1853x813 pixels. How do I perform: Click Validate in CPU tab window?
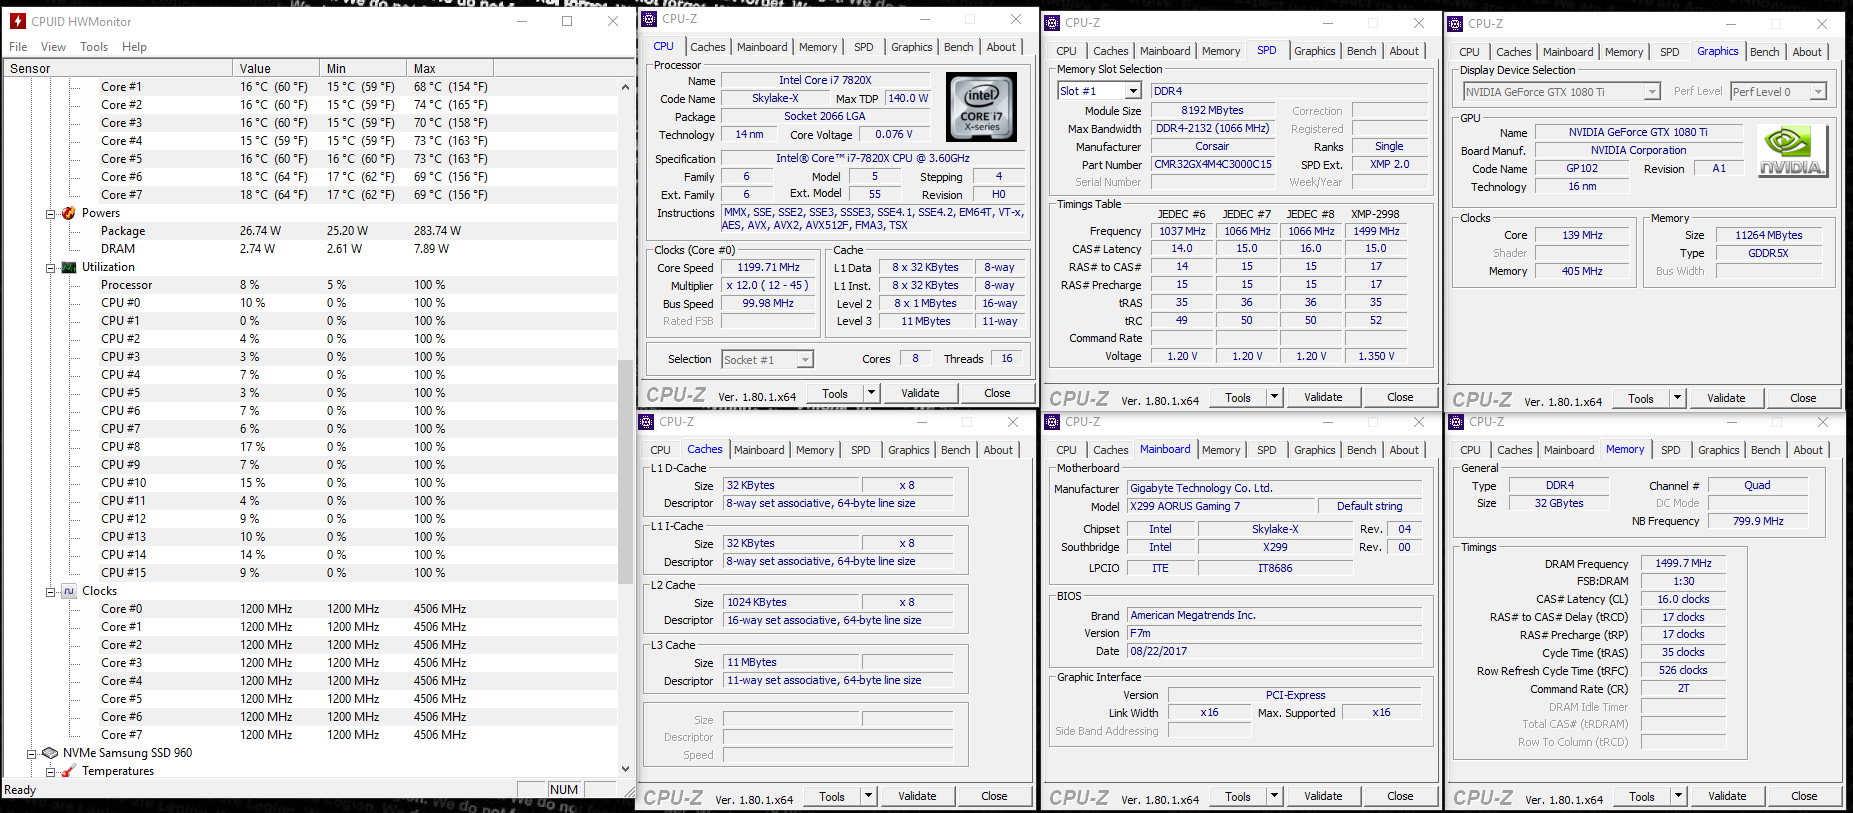coord(920,393)
